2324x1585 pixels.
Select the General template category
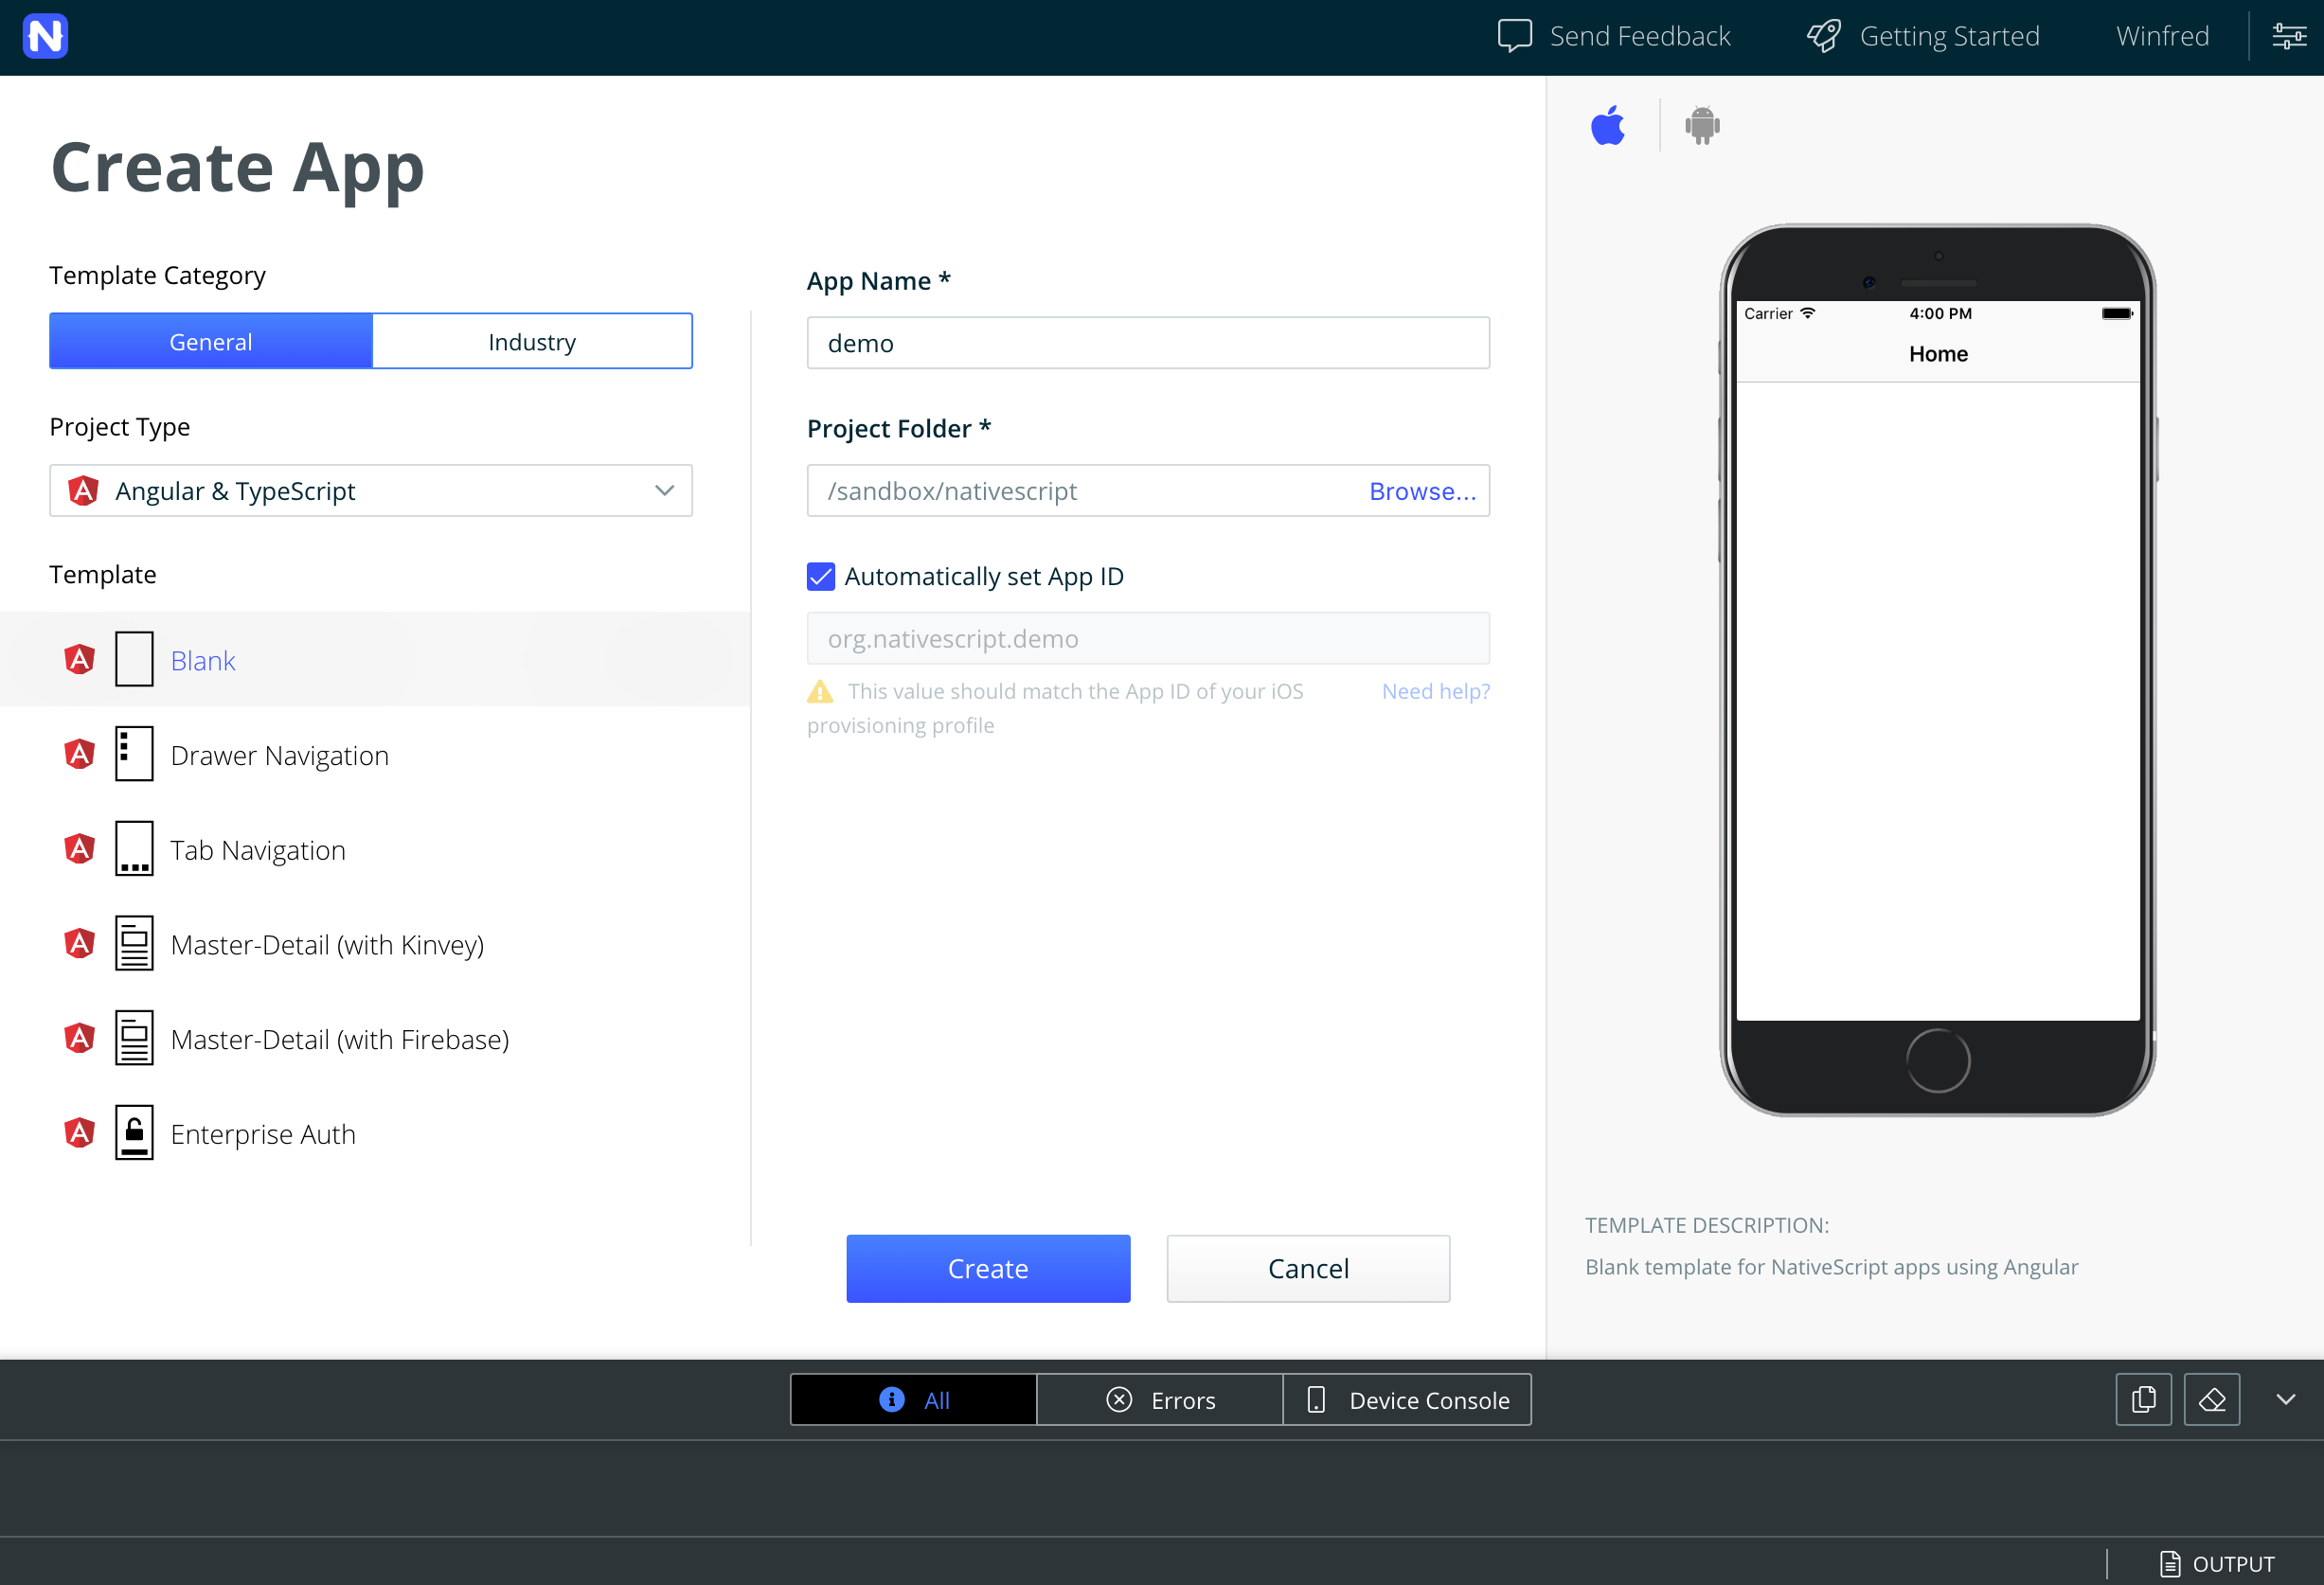pyautogui.click(x=210, y=341)
